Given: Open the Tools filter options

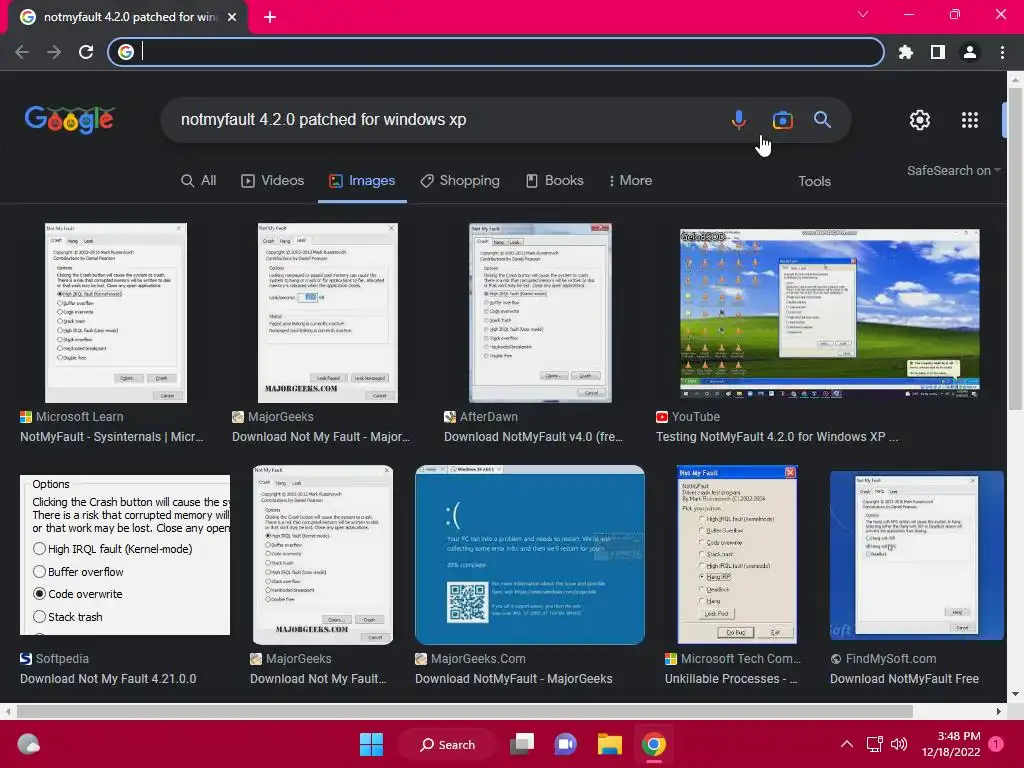Looking at the screenshot, I should tap(814, 182).
